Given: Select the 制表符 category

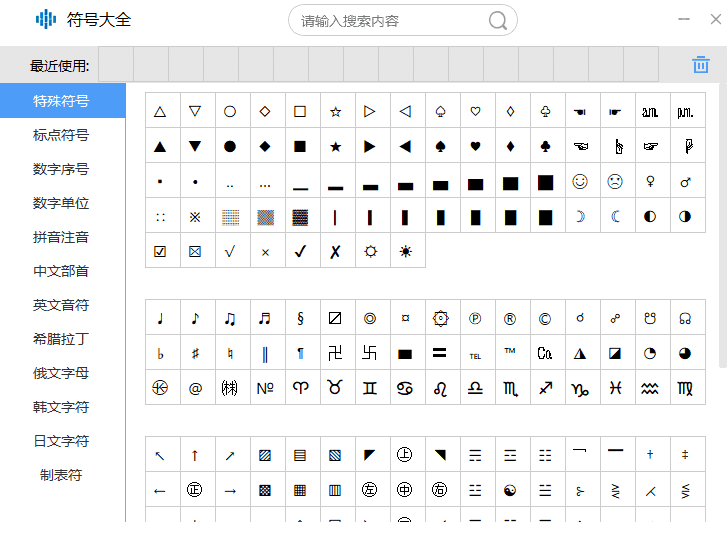Looking at the screenshot, I should click(61, 475).
